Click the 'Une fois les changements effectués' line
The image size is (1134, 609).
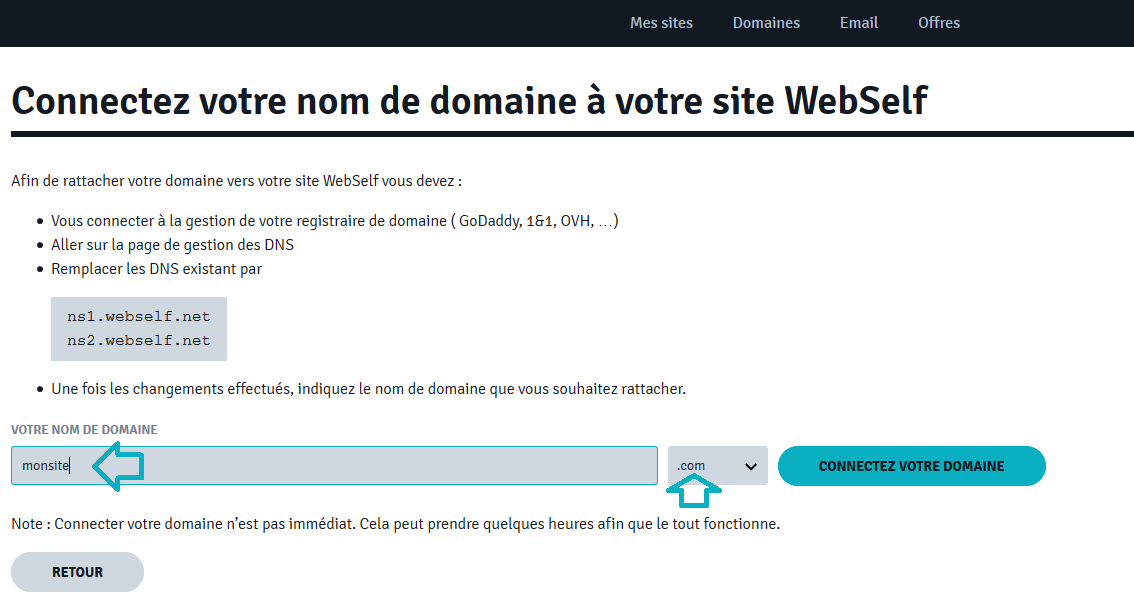pos(368,389)
